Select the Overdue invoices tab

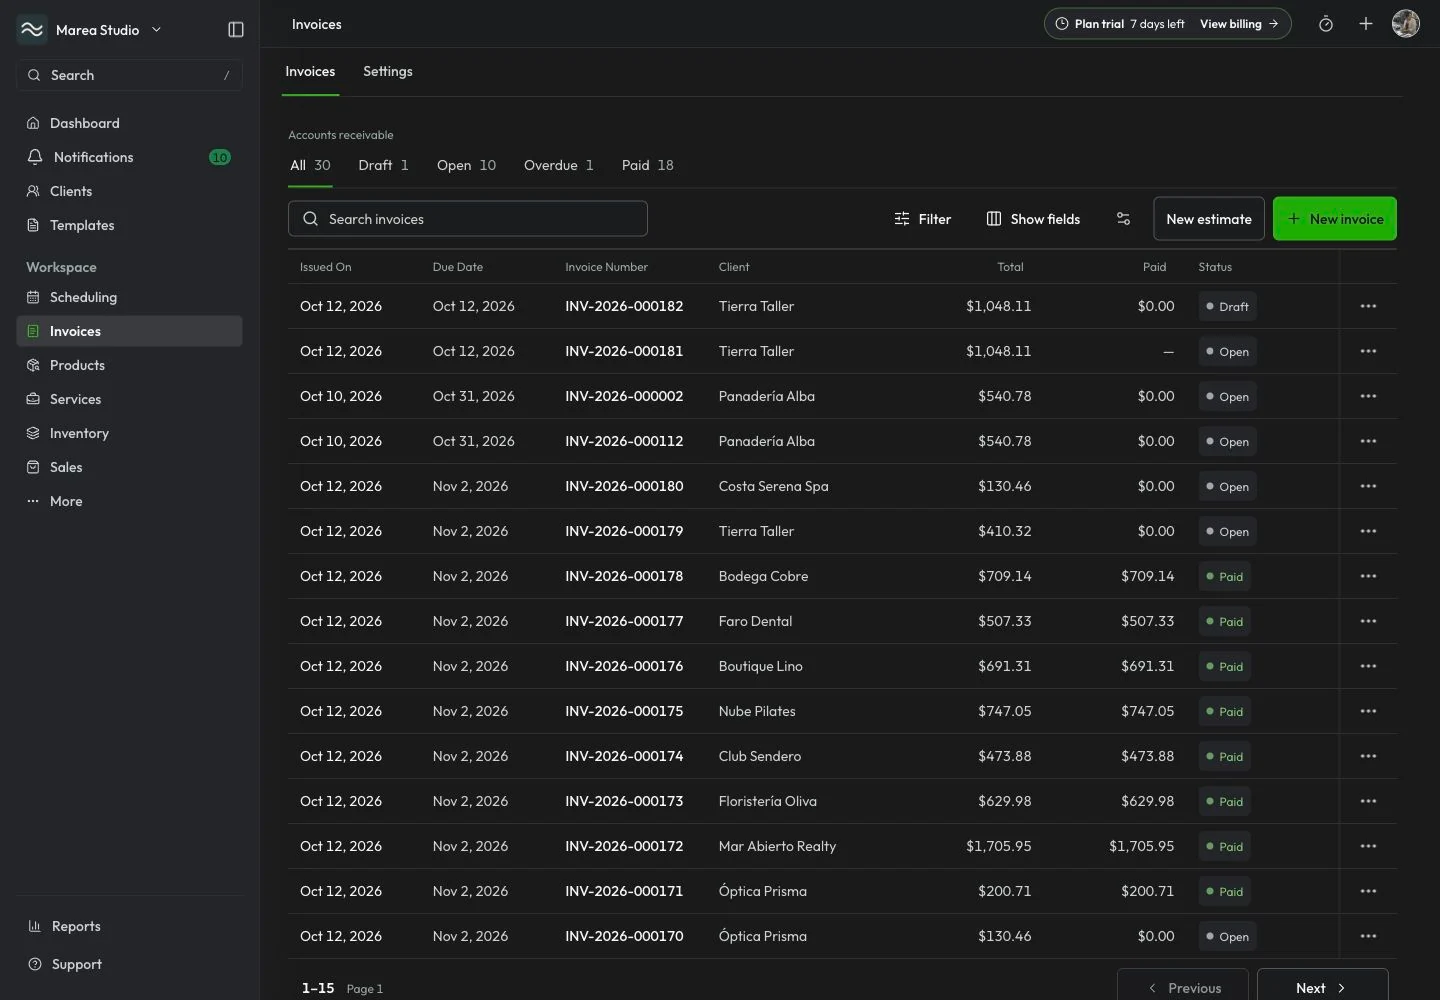(x=558, y=166)
